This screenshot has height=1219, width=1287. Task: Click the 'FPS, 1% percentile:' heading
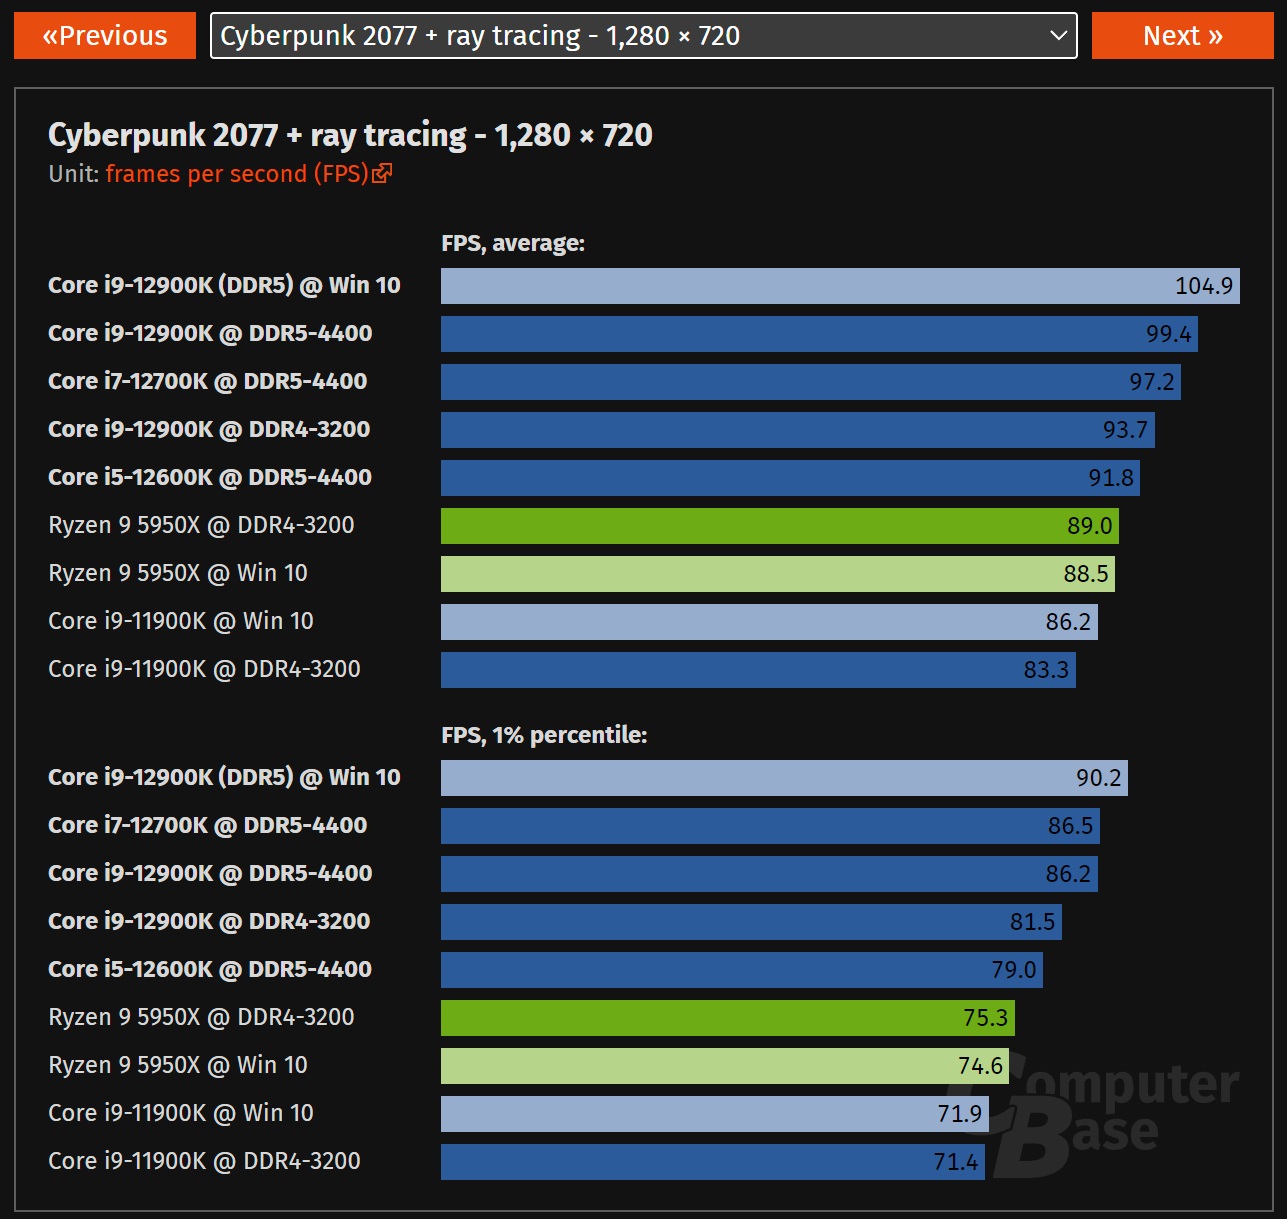click(x=544, y=735)
